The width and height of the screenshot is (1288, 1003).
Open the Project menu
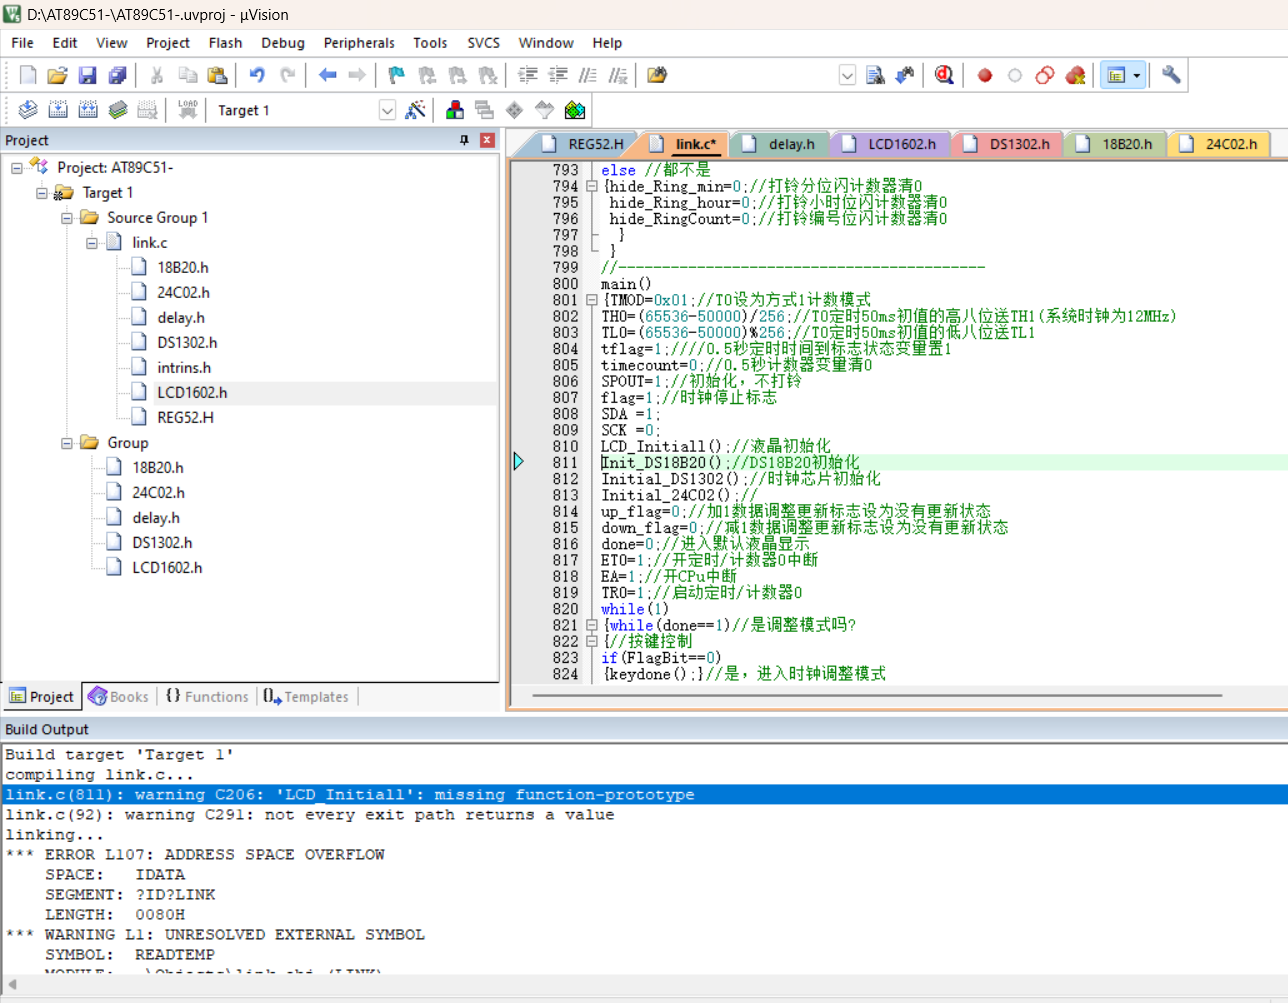168,43
